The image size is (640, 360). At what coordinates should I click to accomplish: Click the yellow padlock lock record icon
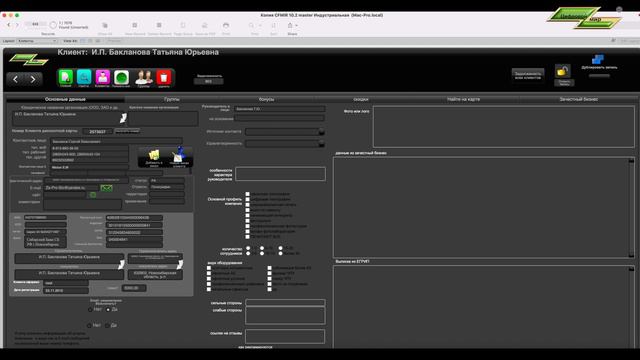point(563,71)
